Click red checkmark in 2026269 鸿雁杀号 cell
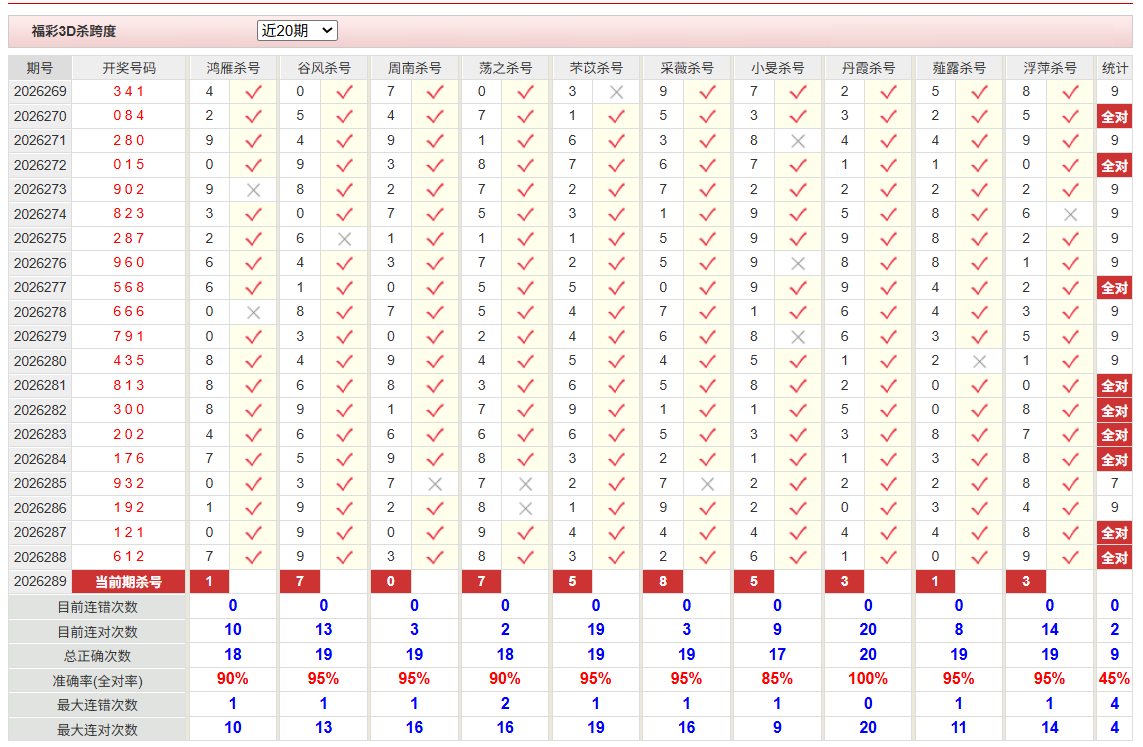 tap(254, 92)
